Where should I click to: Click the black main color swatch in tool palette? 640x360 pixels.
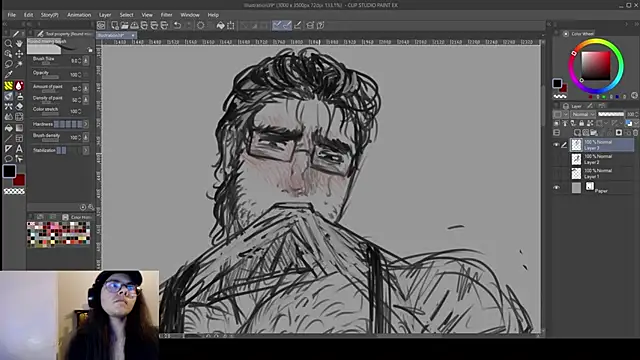[x=9, y=171]
